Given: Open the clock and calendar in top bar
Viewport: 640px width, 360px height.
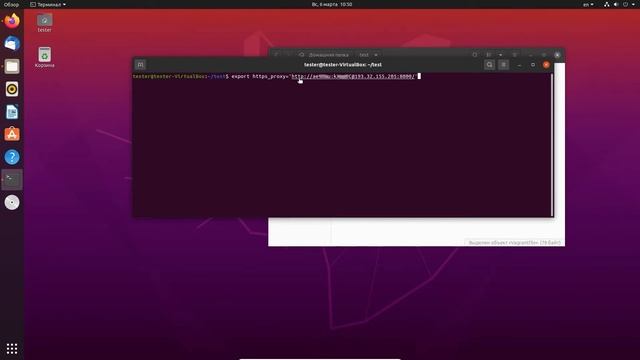Looking at the screenshot, I should 331,4.
